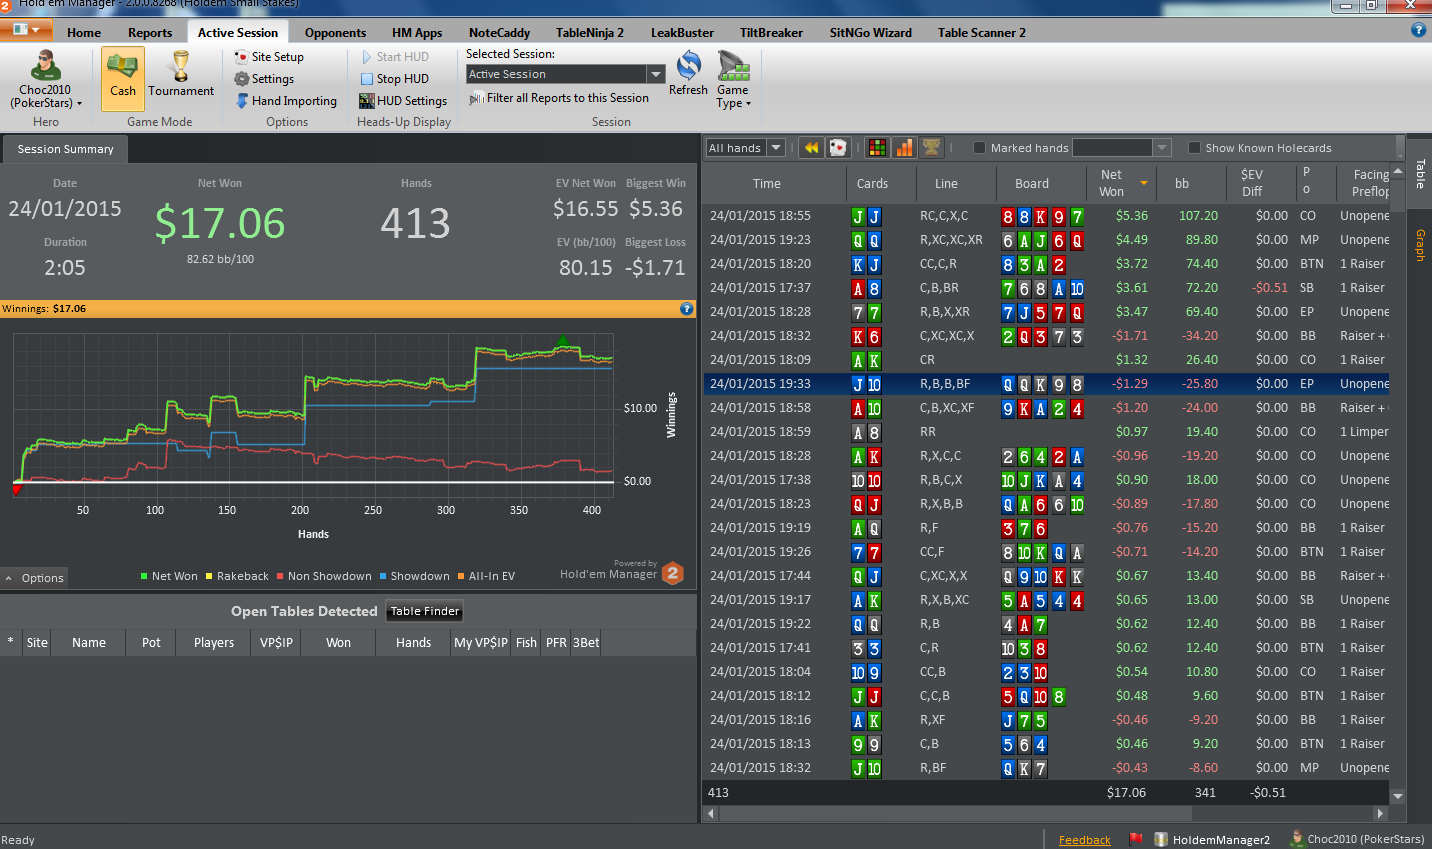Click the playing cards replayer icon
The width and height of the screenshot is (1432, 849).
click(838, 148)
